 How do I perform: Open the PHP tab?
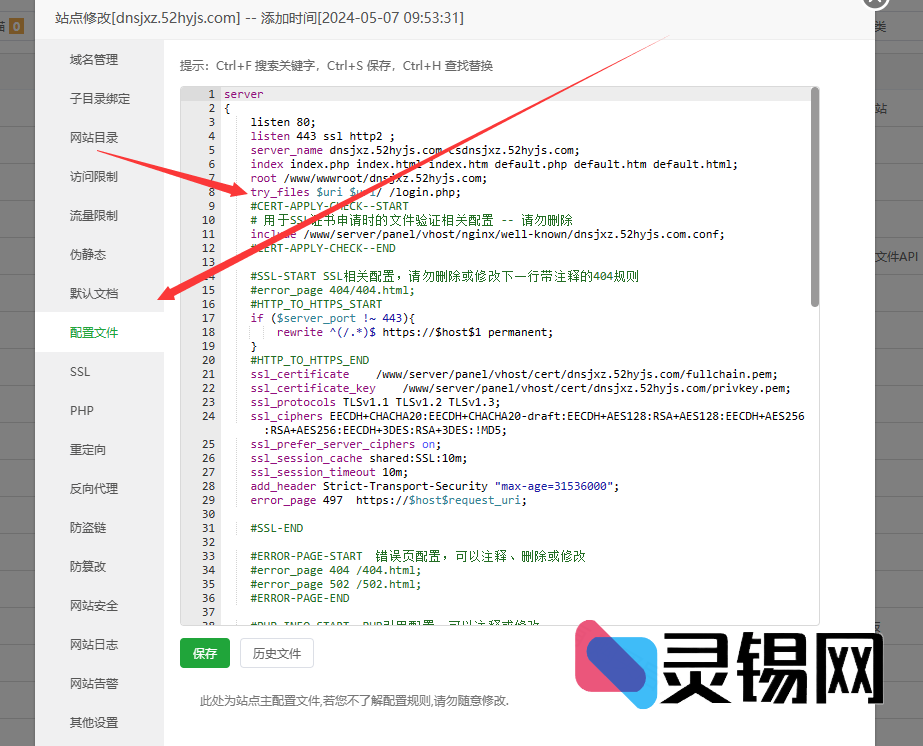(x=82, y=410)
